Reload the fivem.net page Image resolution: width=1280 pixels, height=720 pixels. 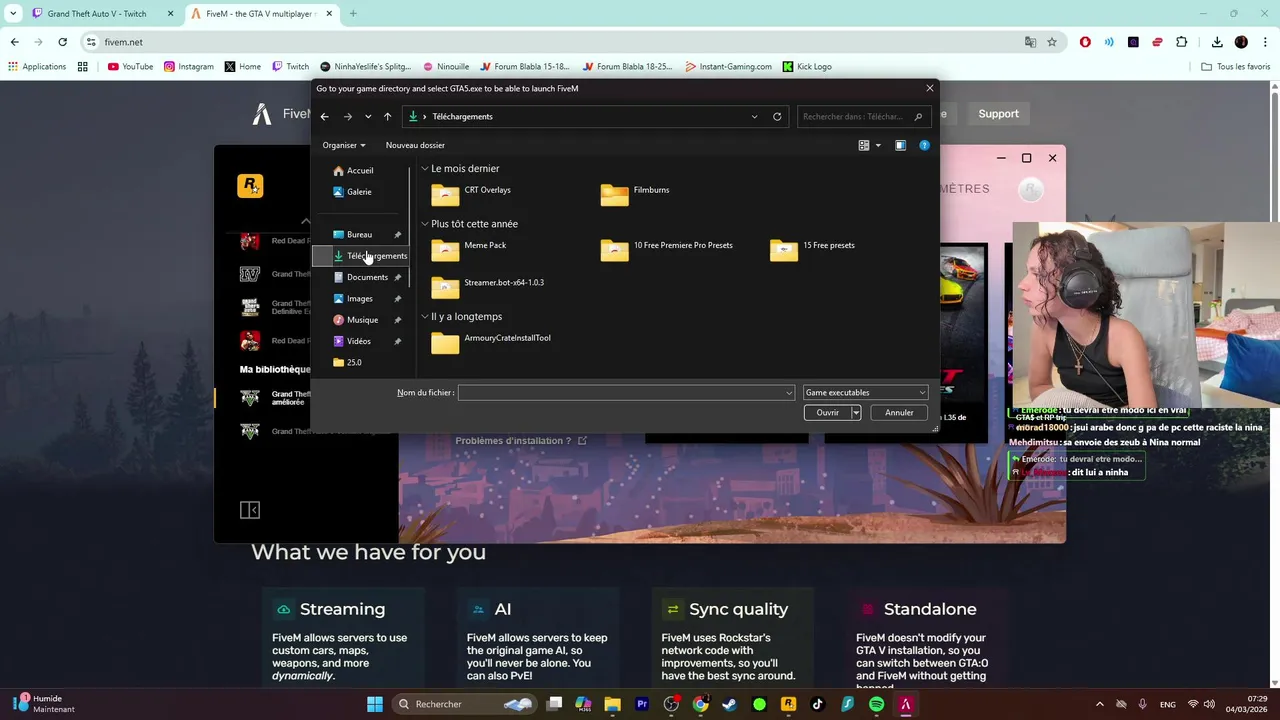click(x=62, y=42)
